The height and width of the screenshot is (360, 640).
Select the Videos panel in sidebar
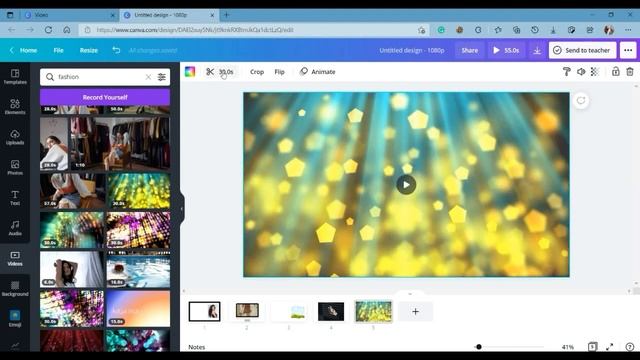pyautogui.click(x=15, y=258)
